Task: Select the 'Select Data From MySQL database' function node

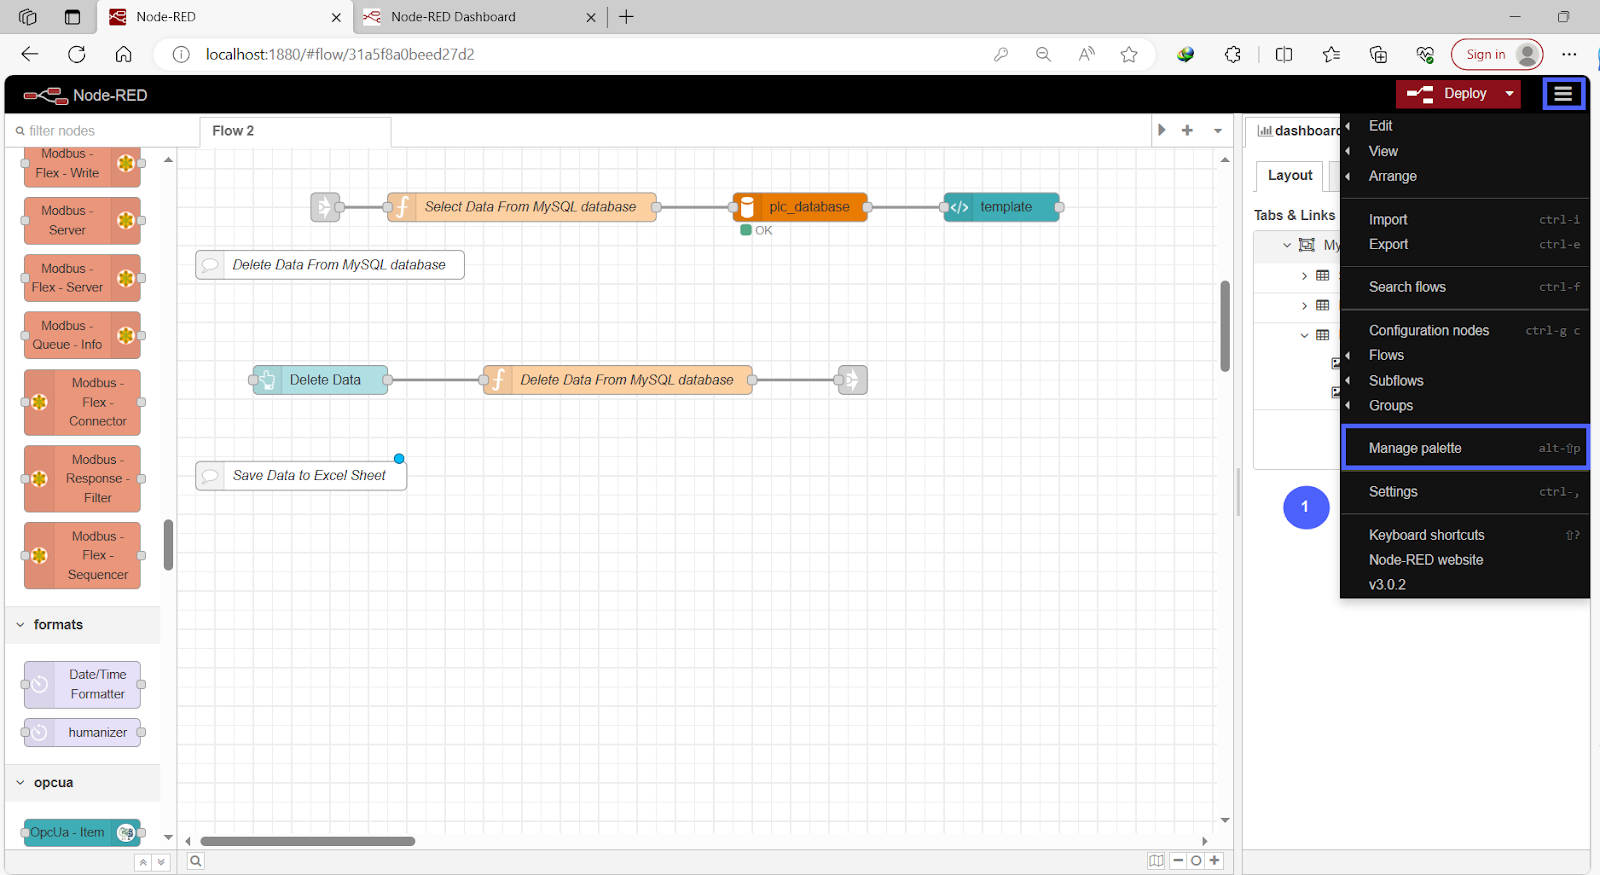Action: point(521,207)
